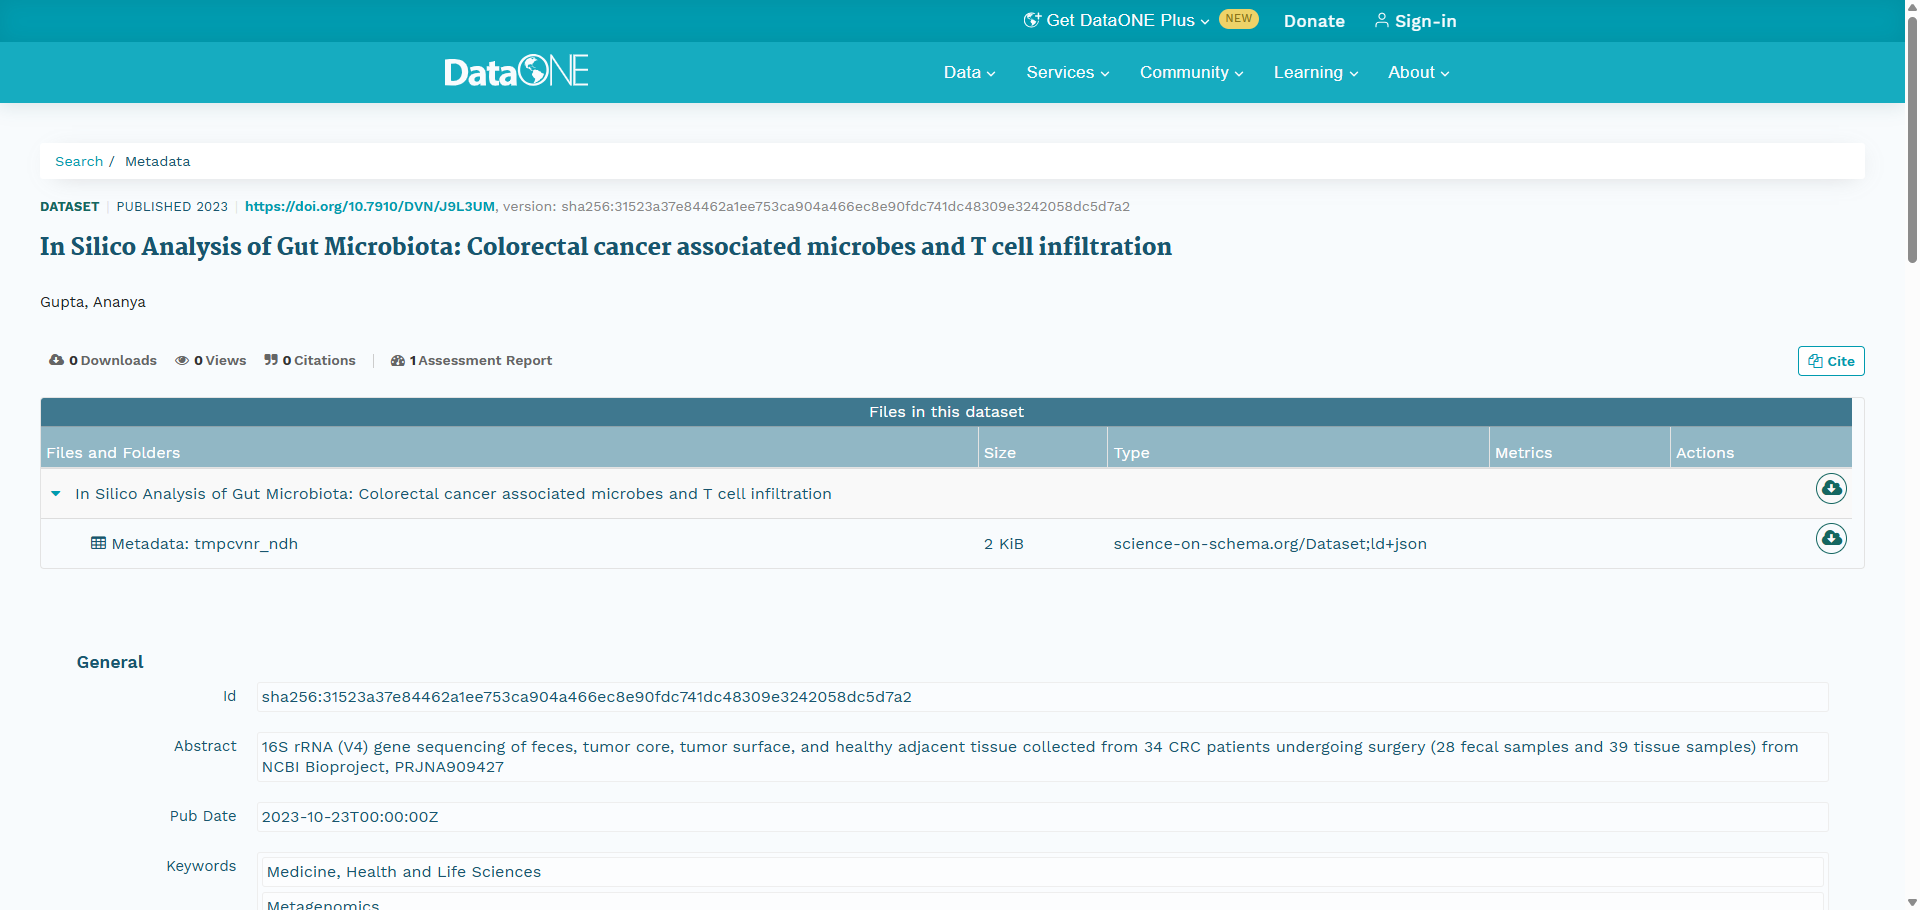Click author name Gupta, Ananya
The width and height of the screenshot is (1920, 910).
pyautogui.click(x=93, y=302)
